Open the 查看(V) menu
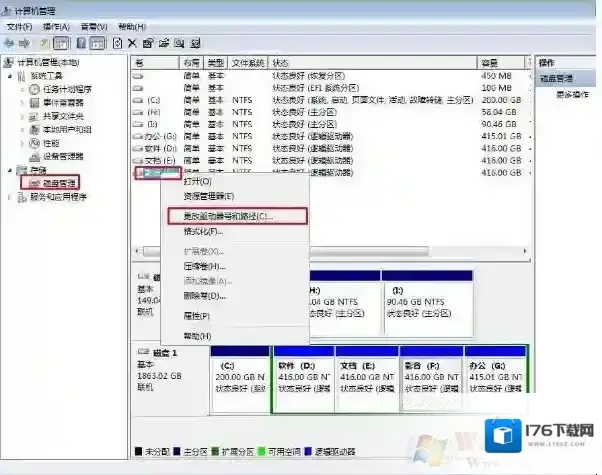 [94, 26]
